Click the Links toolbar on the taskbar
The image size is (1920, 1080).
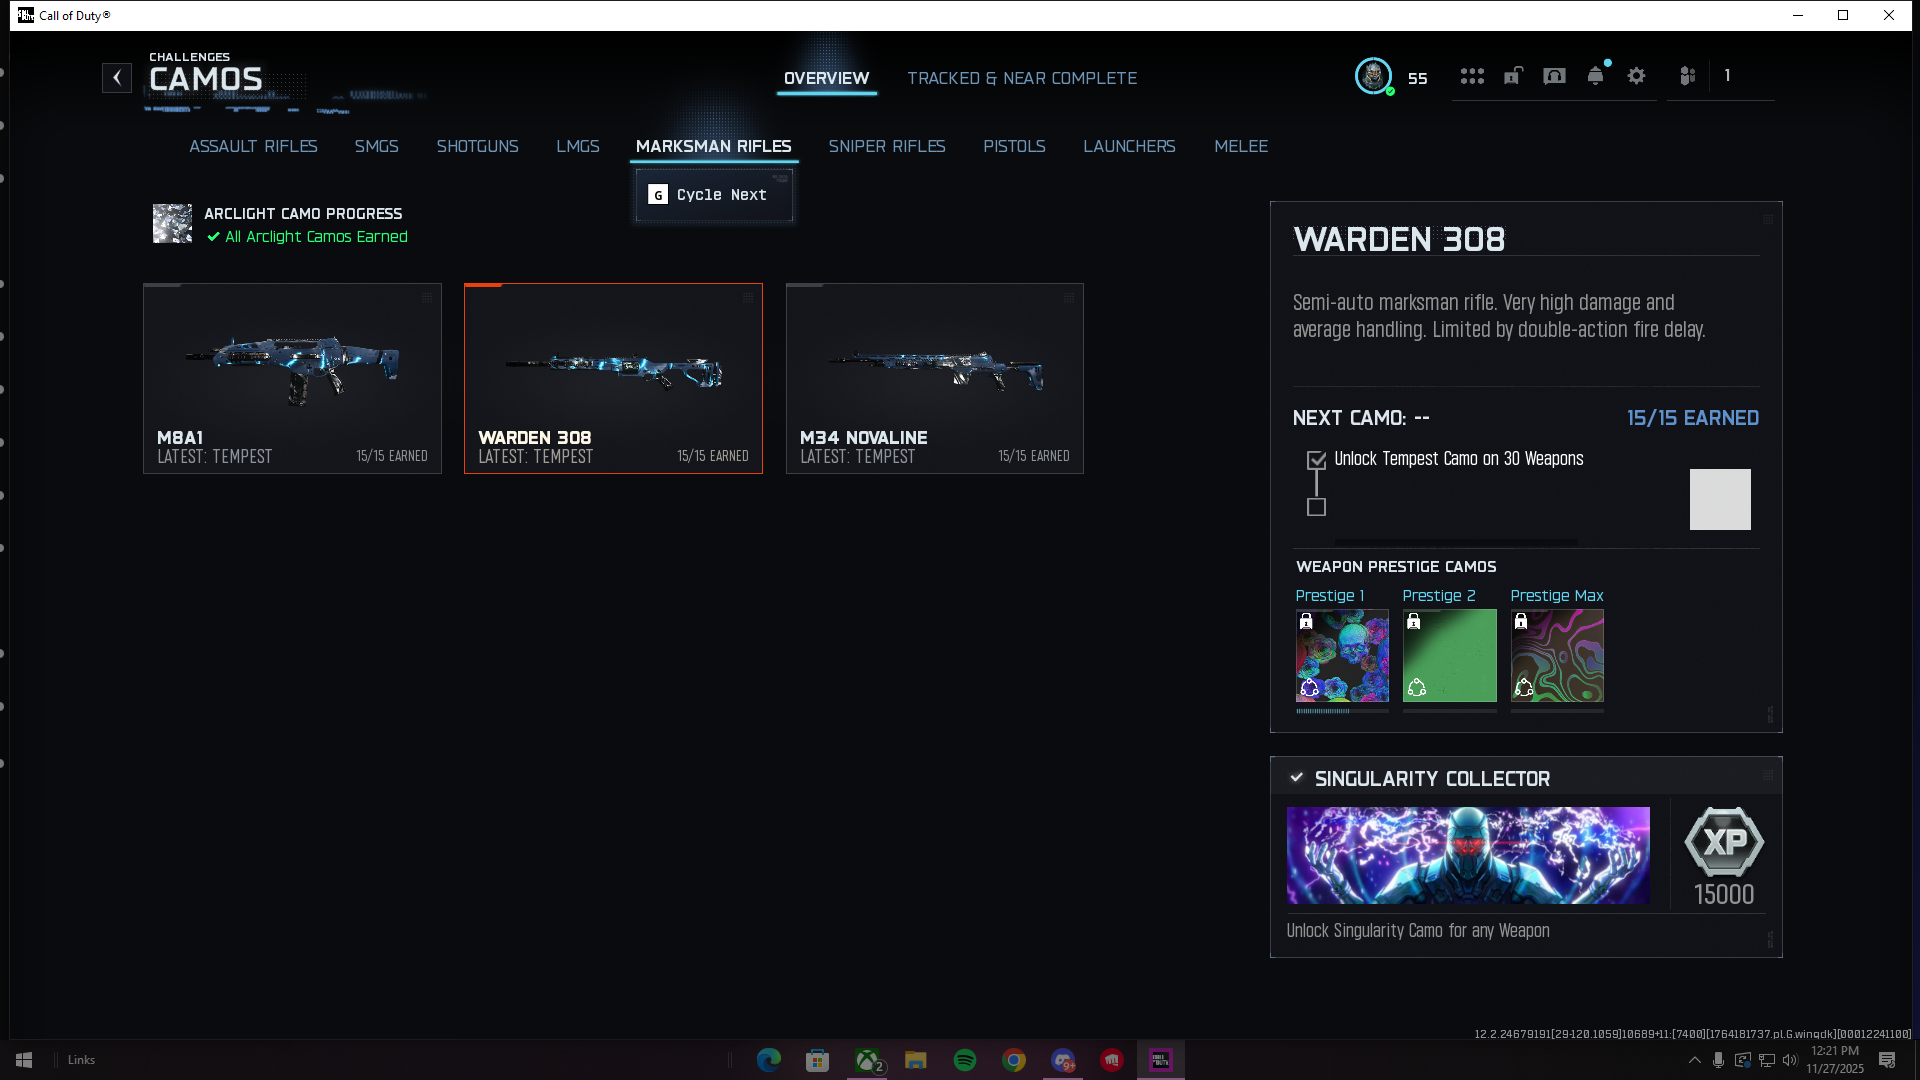coord(81,1060)
